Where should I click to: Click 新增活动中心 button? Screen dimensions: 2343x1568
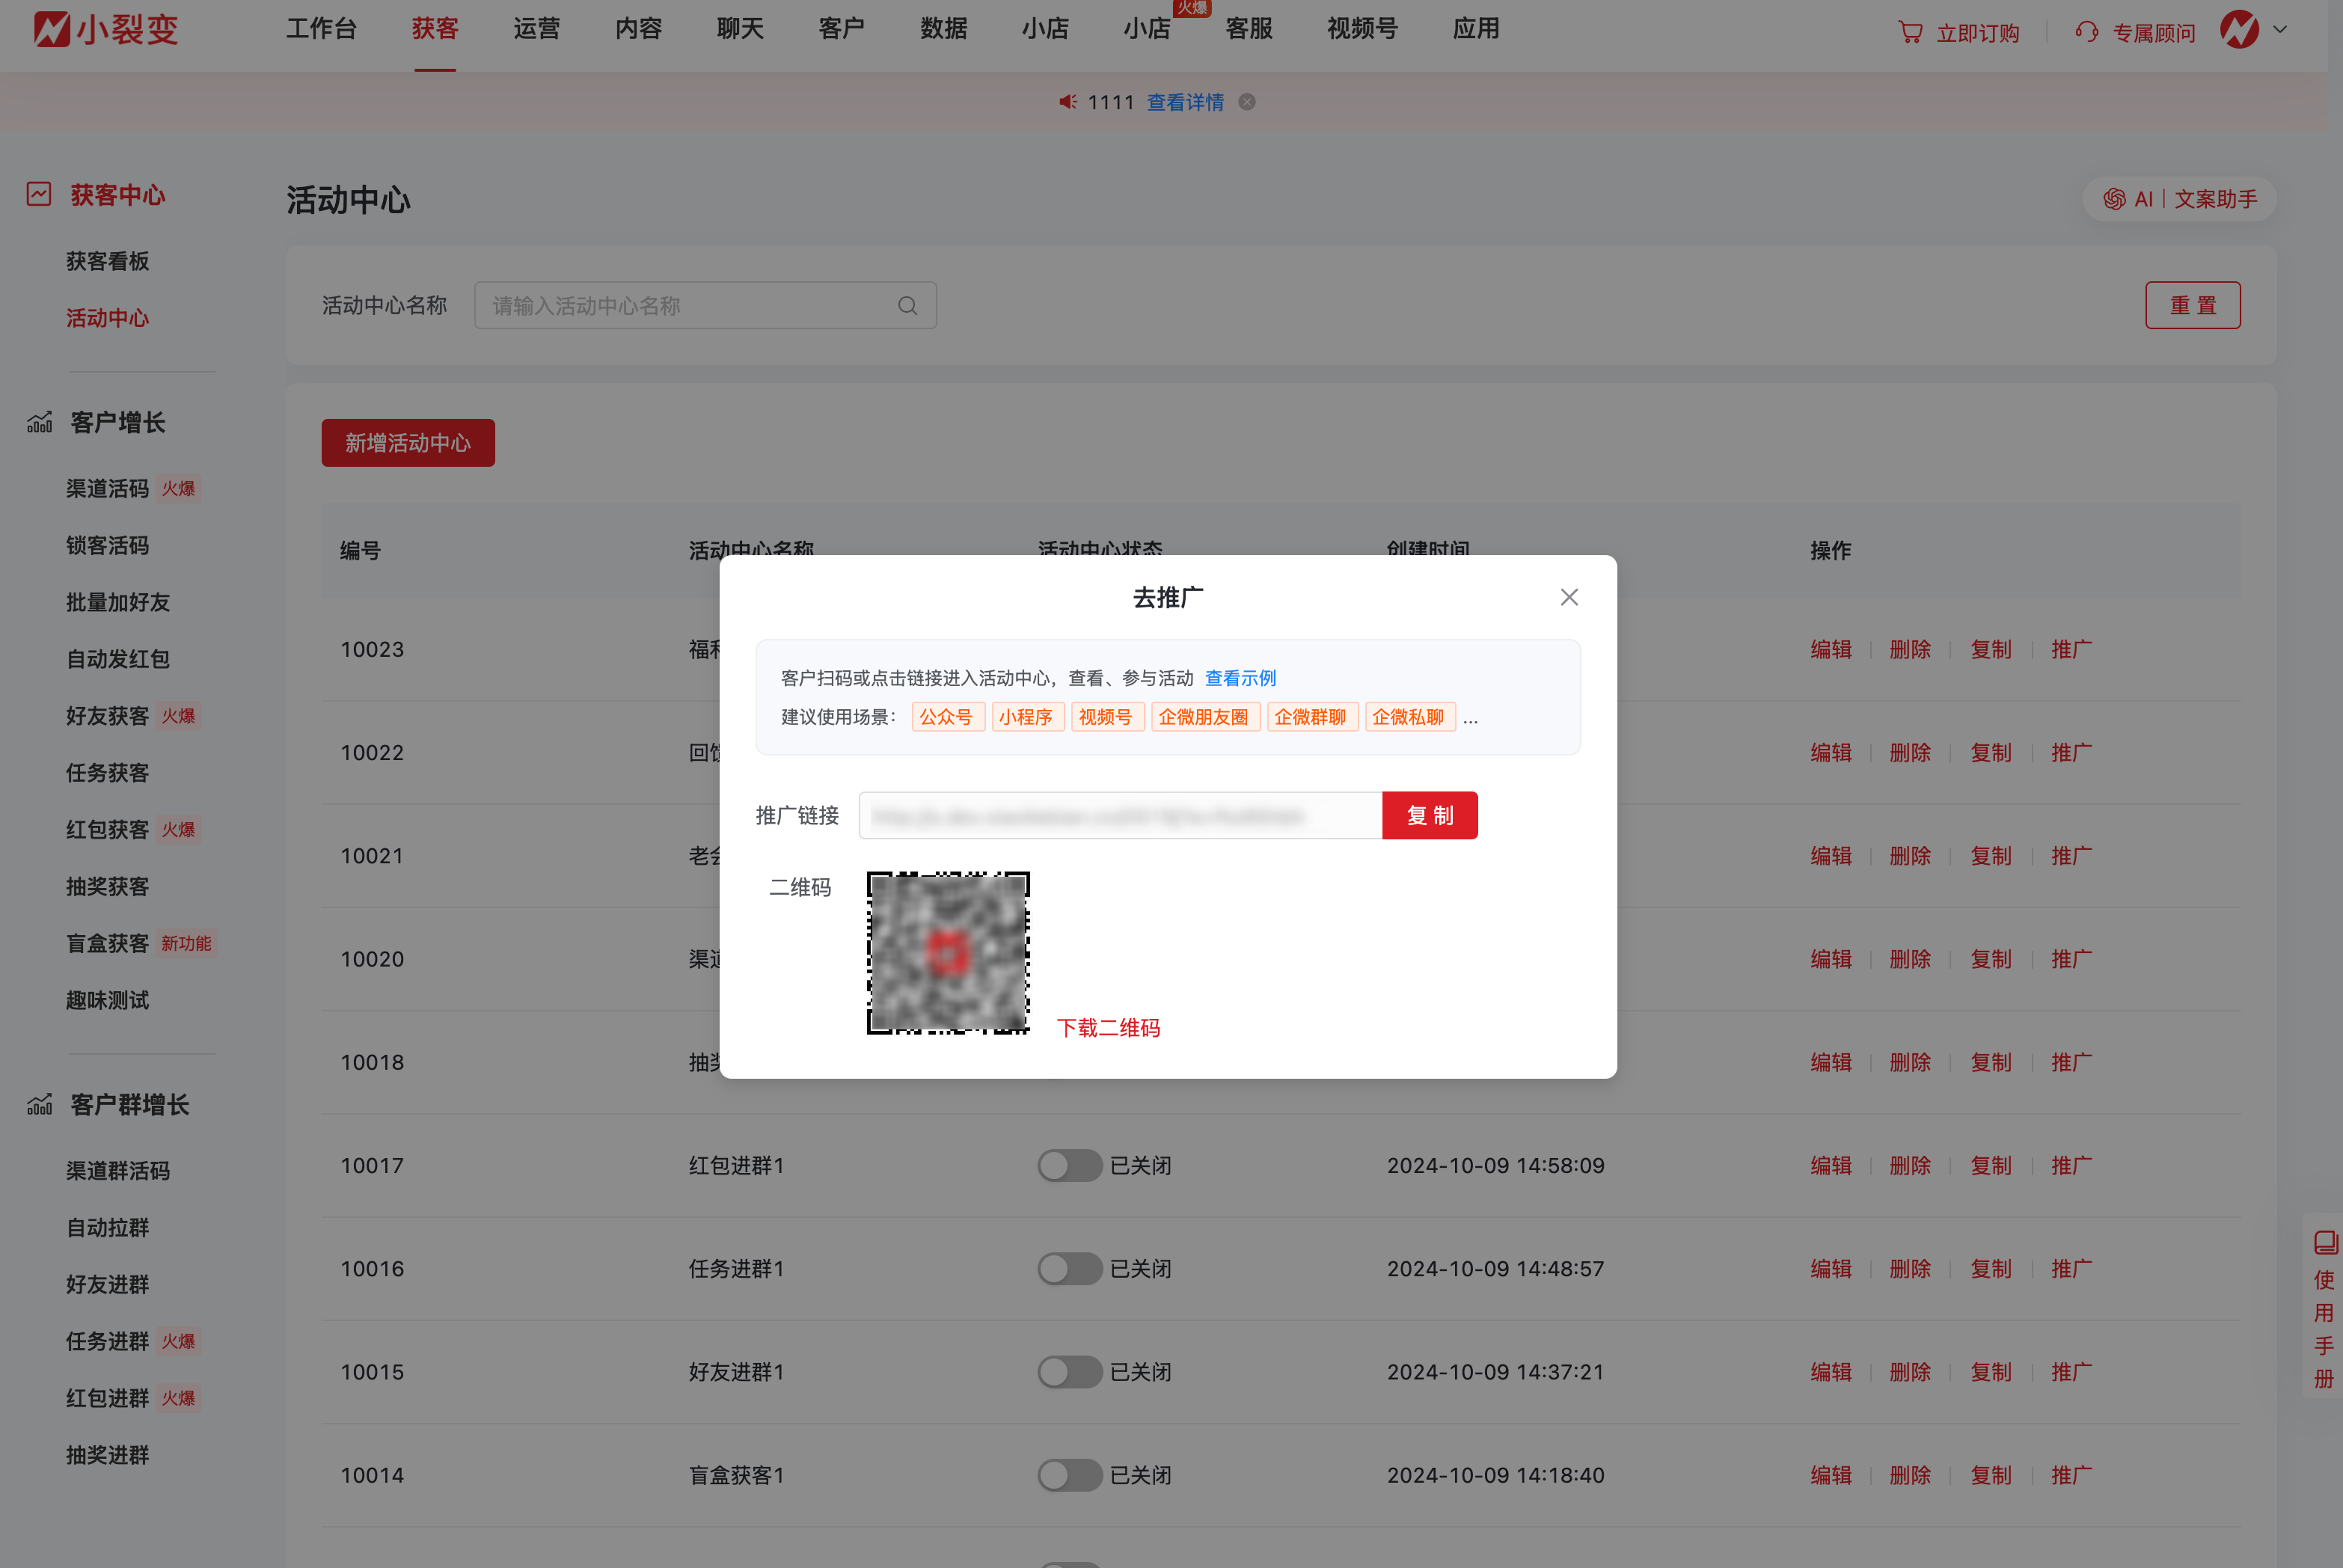coord(408,443)
